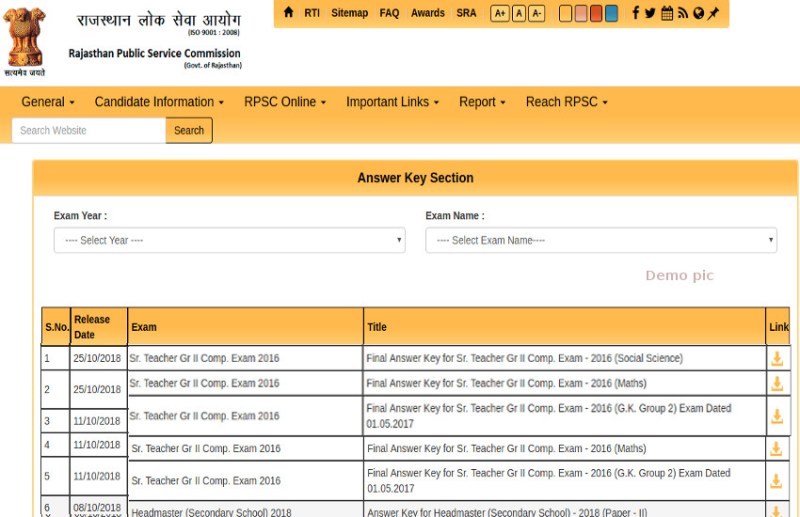Open the RSS feed icon
The height and width of the screenshot is (517, 800).
pyautogui.click(x=682, y=13)
